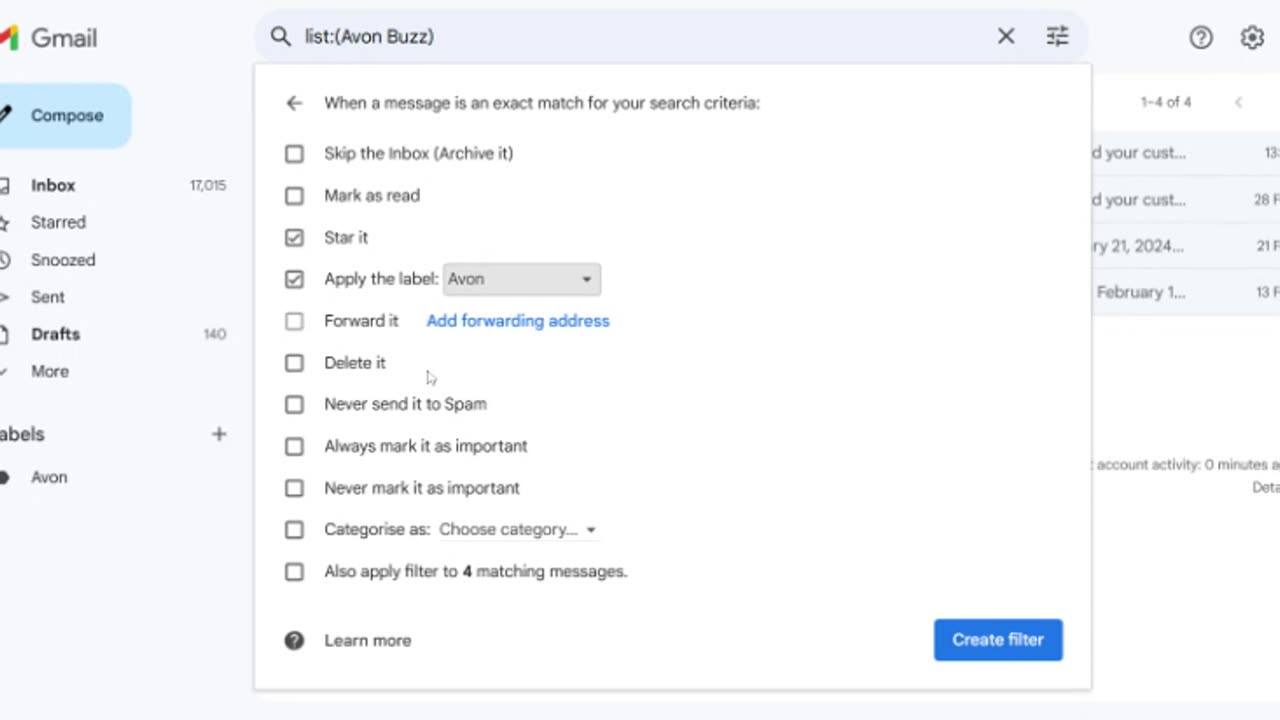The width and height of the screenshot is (1280, 720).
Task: Open the Starred folder
Action: coord(58,222)
